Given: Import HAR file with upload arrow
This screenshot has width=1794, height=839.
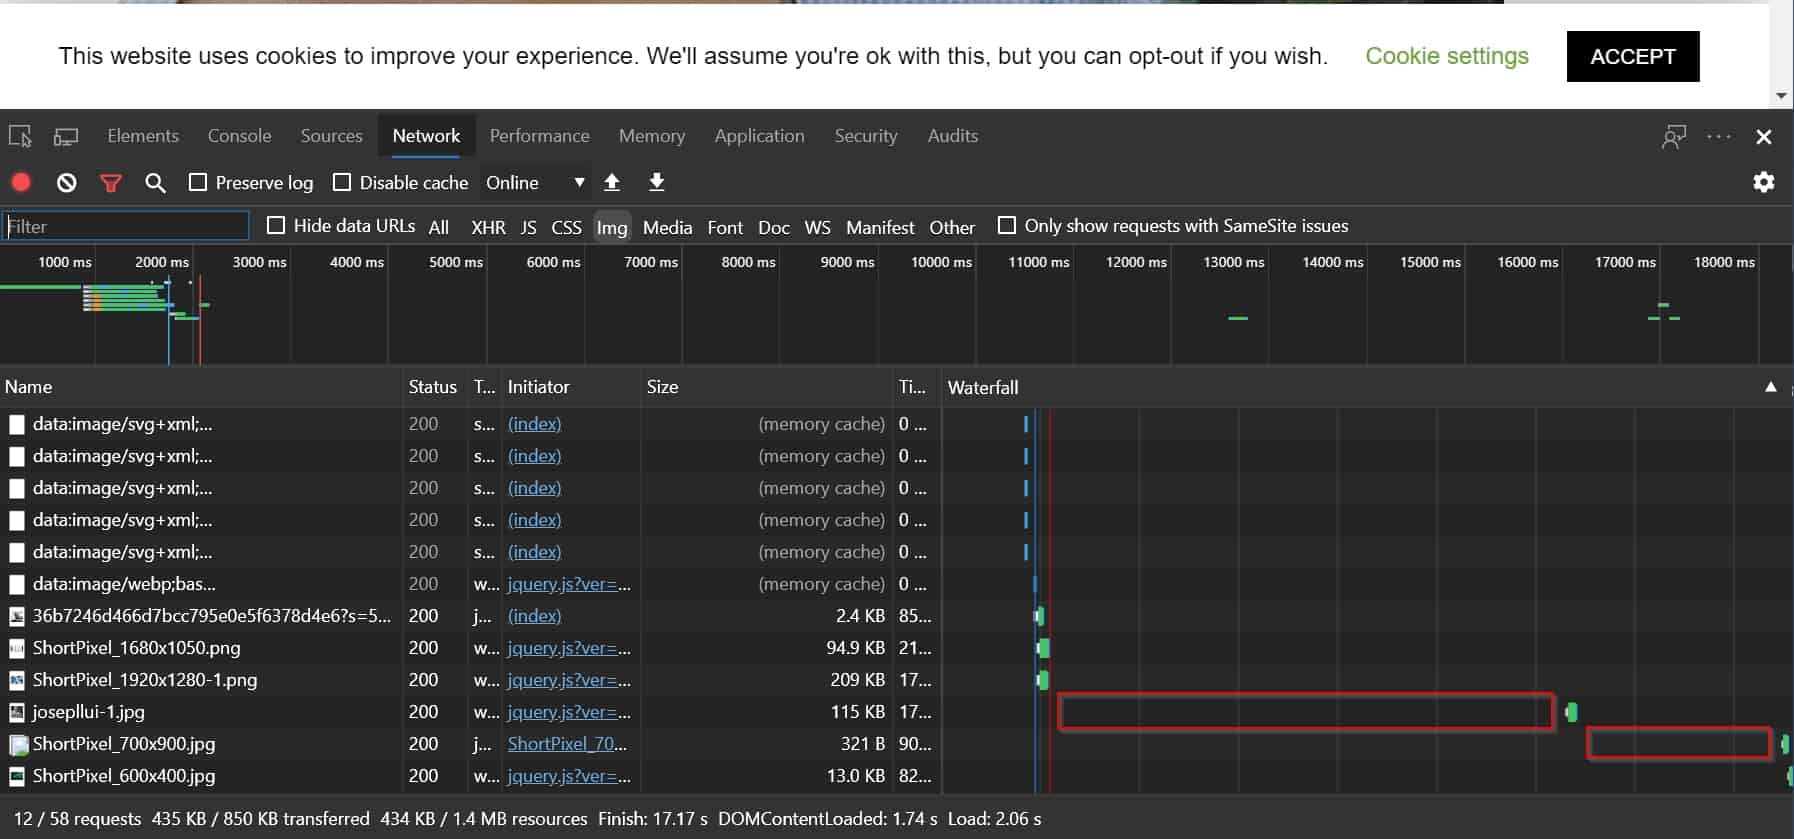Looking at the screenshot, I should (x=612, y=182).
